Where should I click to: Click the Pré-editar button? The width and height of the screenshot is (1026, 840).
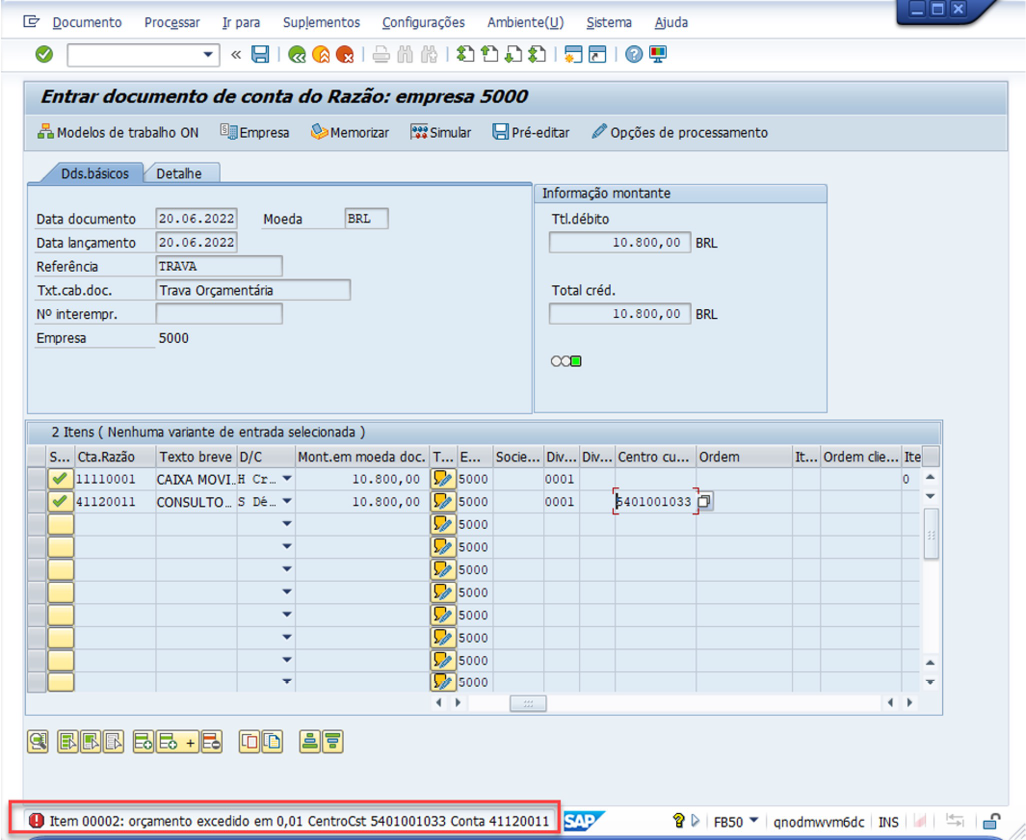point(531,132)
